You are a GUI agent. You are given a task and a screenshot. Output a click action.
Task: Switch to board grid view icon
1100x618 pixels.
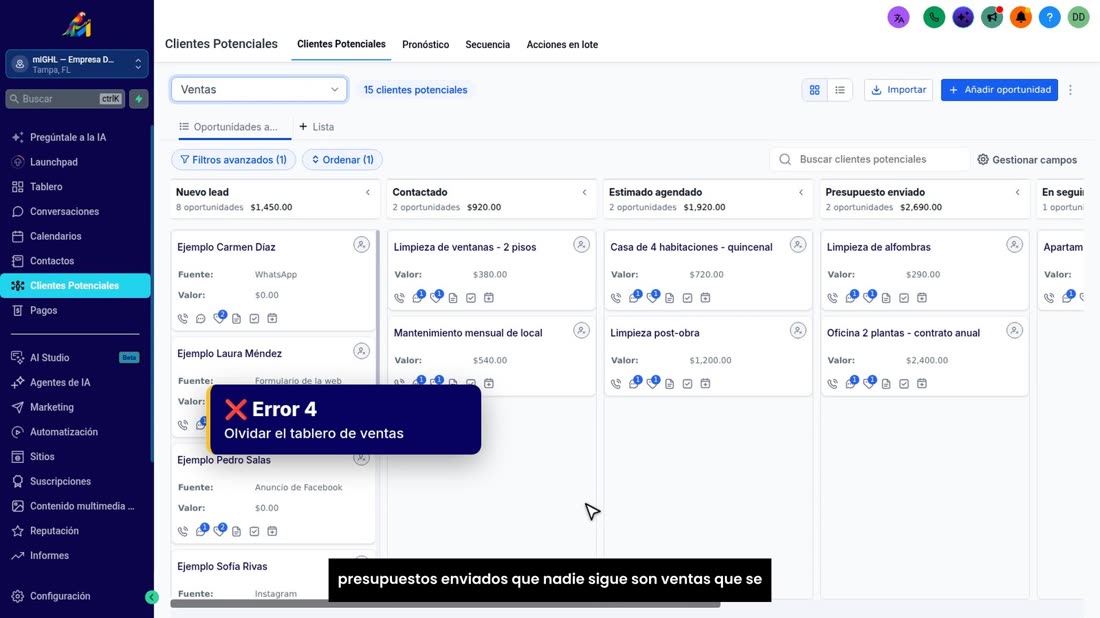pos(814,90)
